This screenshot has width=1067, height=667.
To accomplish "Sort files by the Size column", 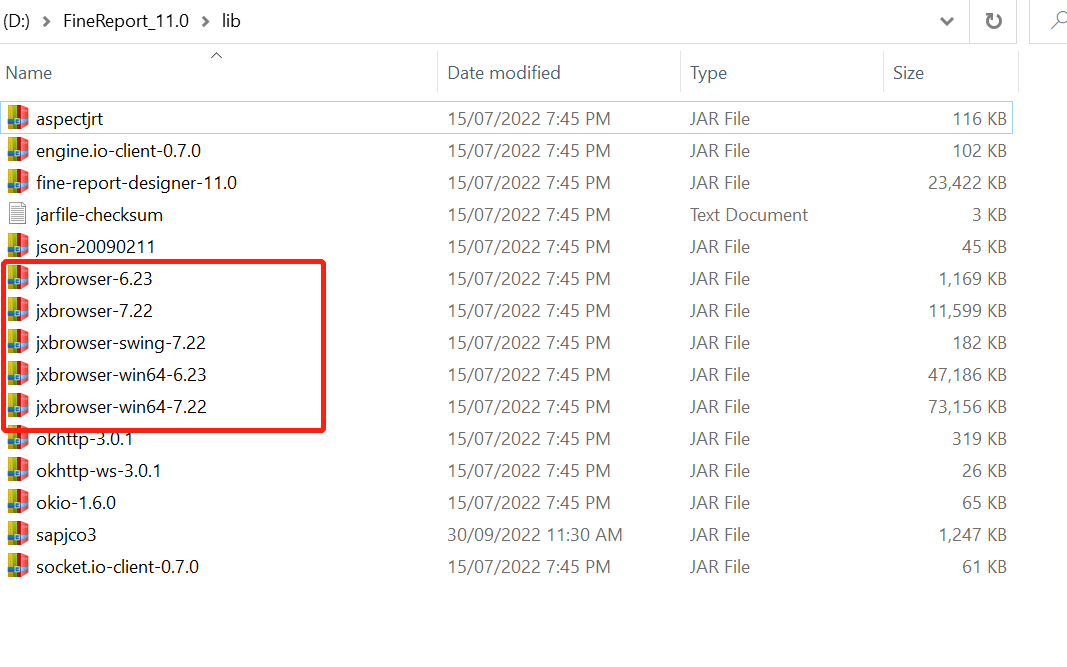I will [908, 73].
